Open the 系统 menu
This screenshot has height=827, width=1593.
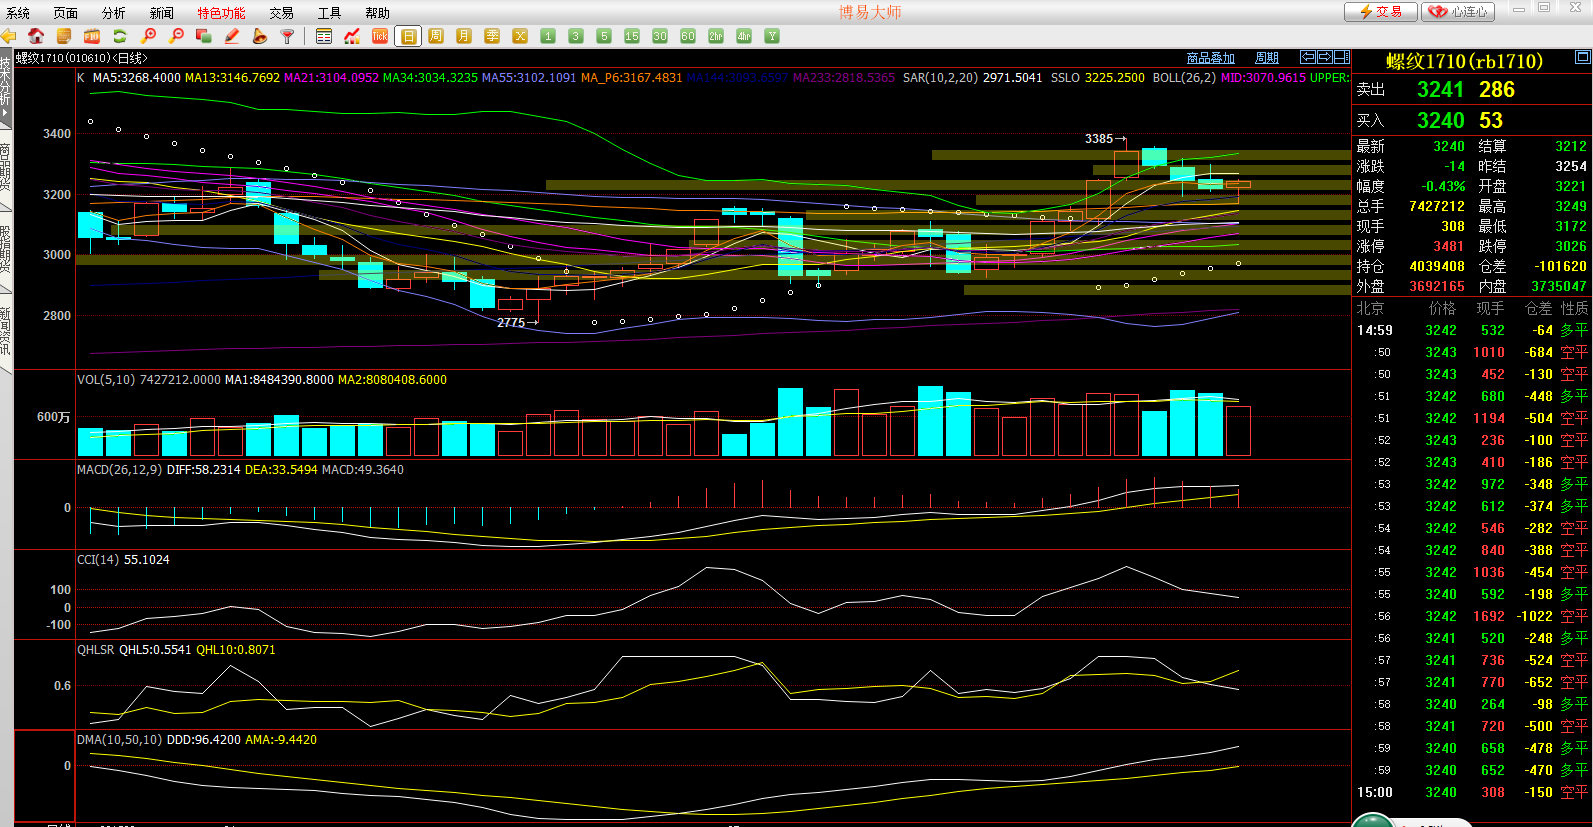[x=18, y=13]
